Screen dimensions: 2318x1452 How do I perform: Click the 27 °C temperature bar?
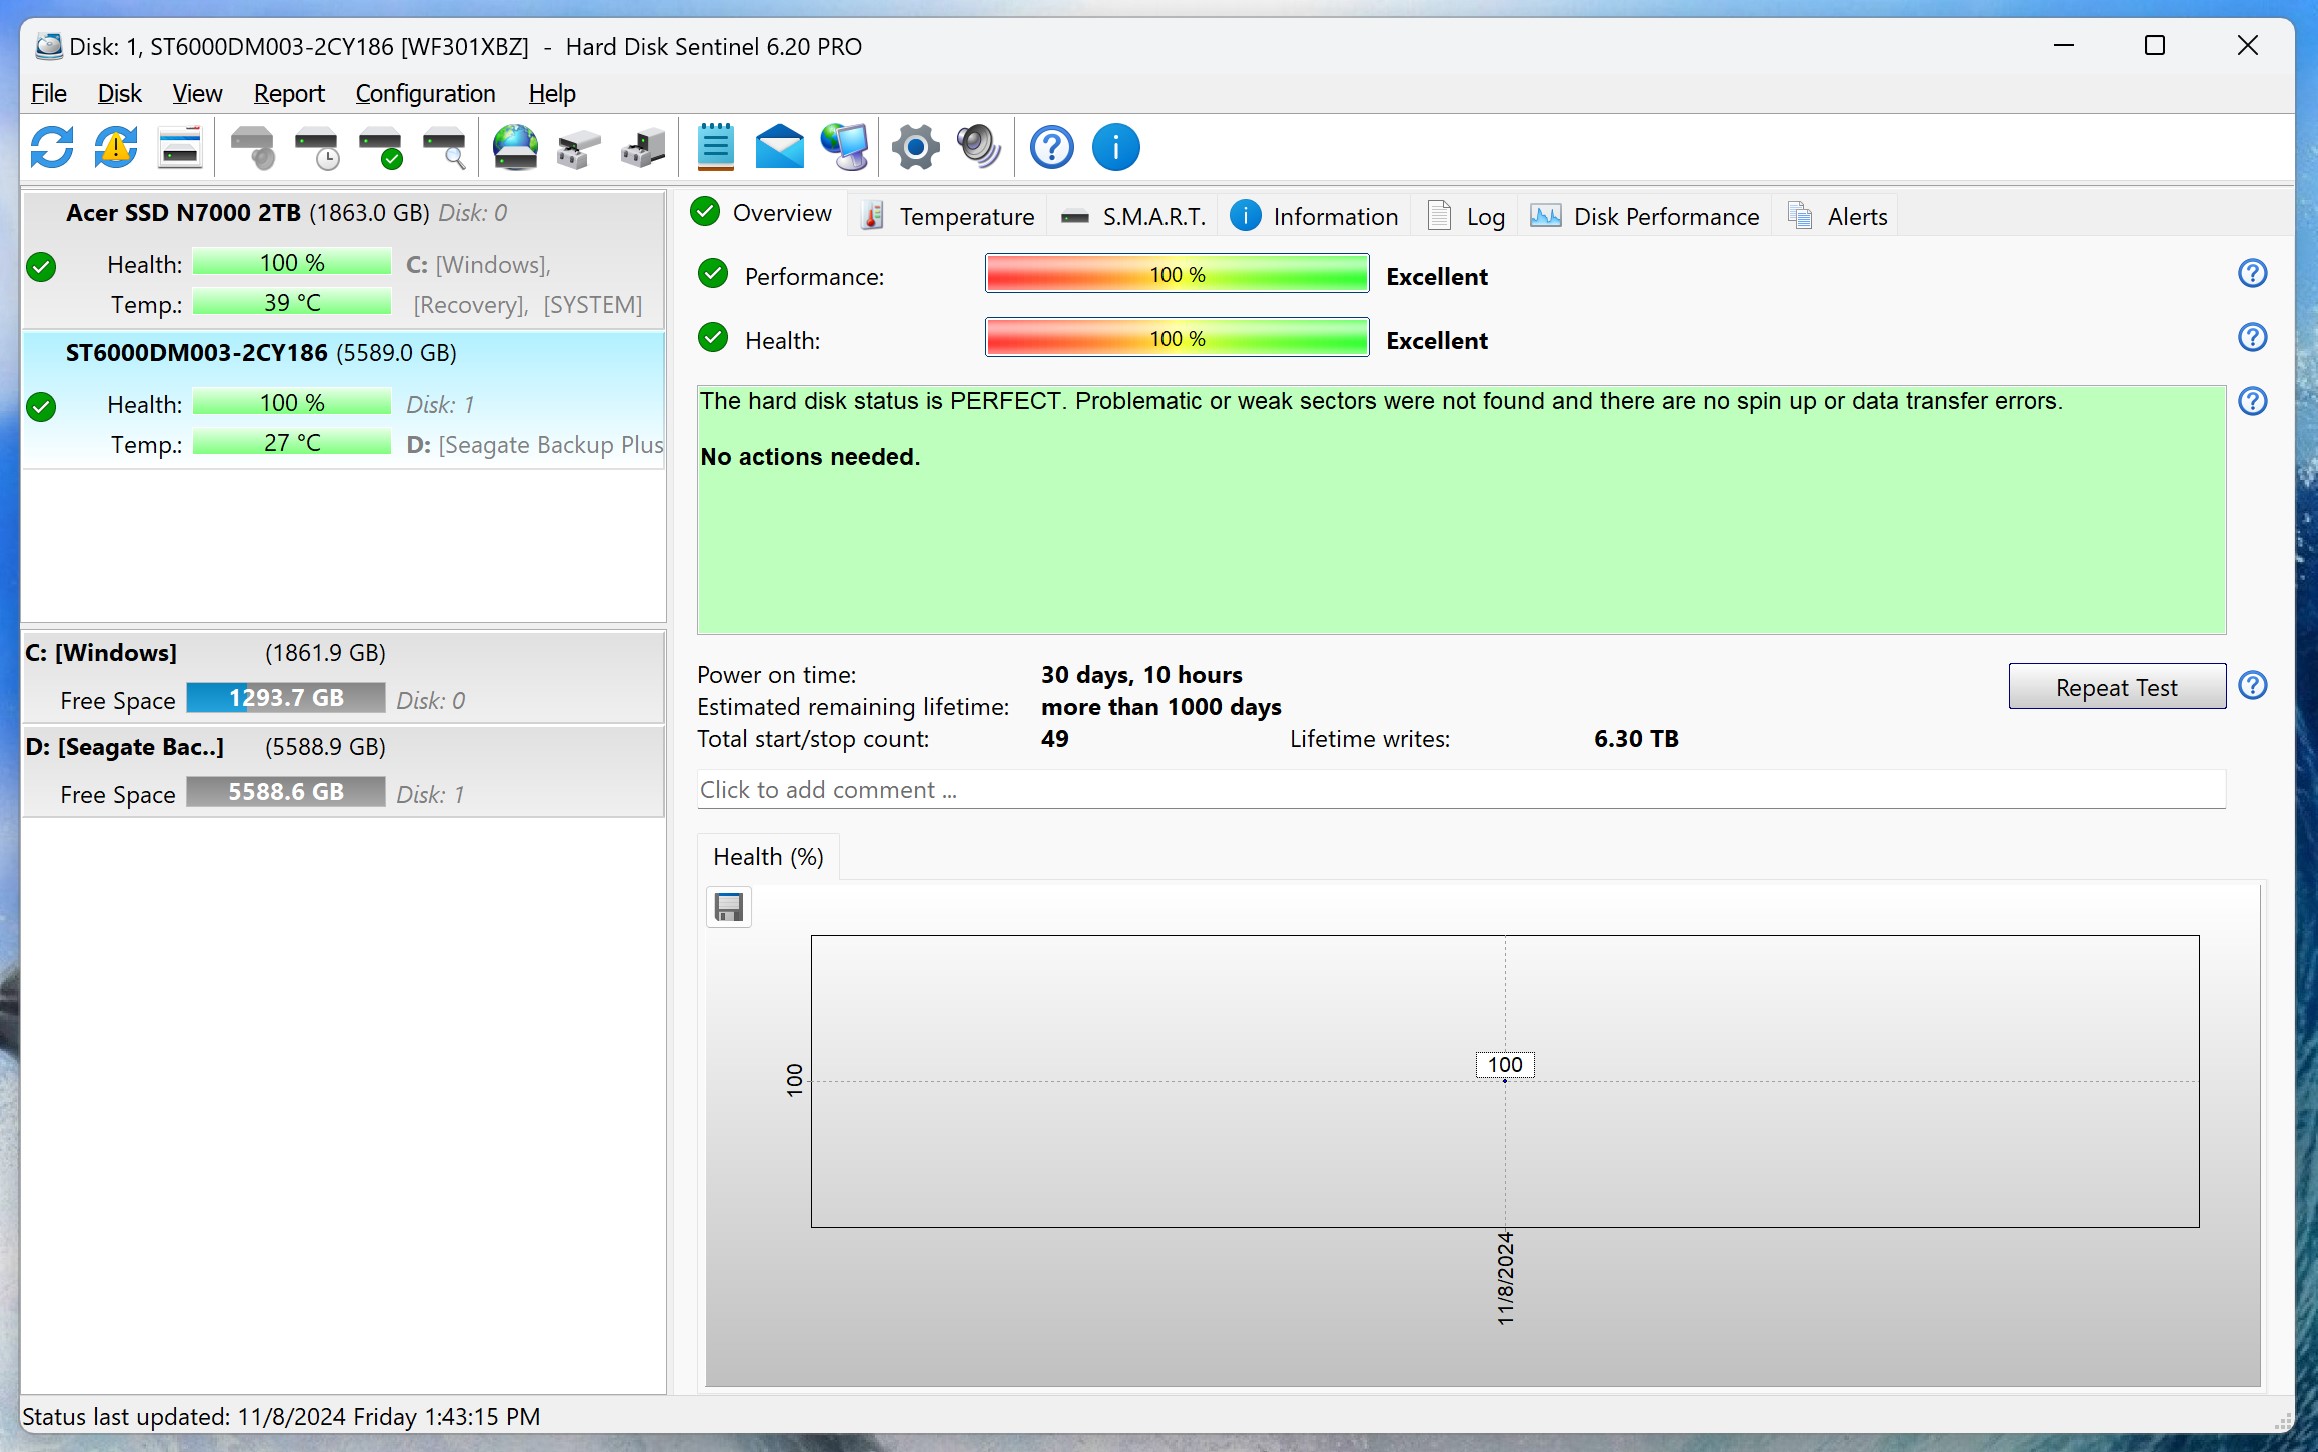(x=292, y=442)
